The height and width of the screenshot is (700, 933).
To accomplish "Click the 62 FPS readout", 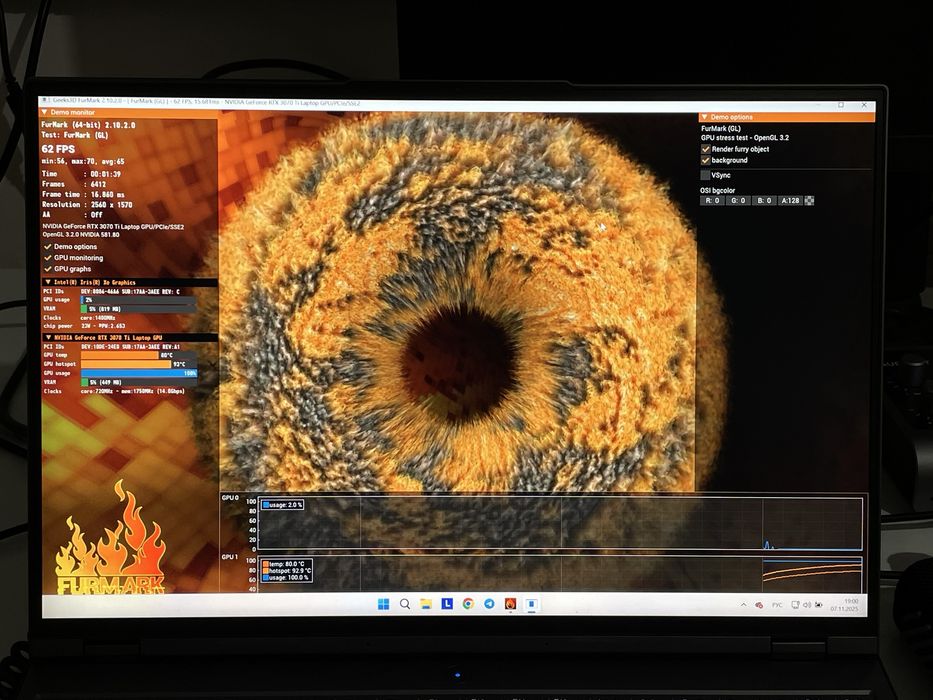I will coord(58,149).
